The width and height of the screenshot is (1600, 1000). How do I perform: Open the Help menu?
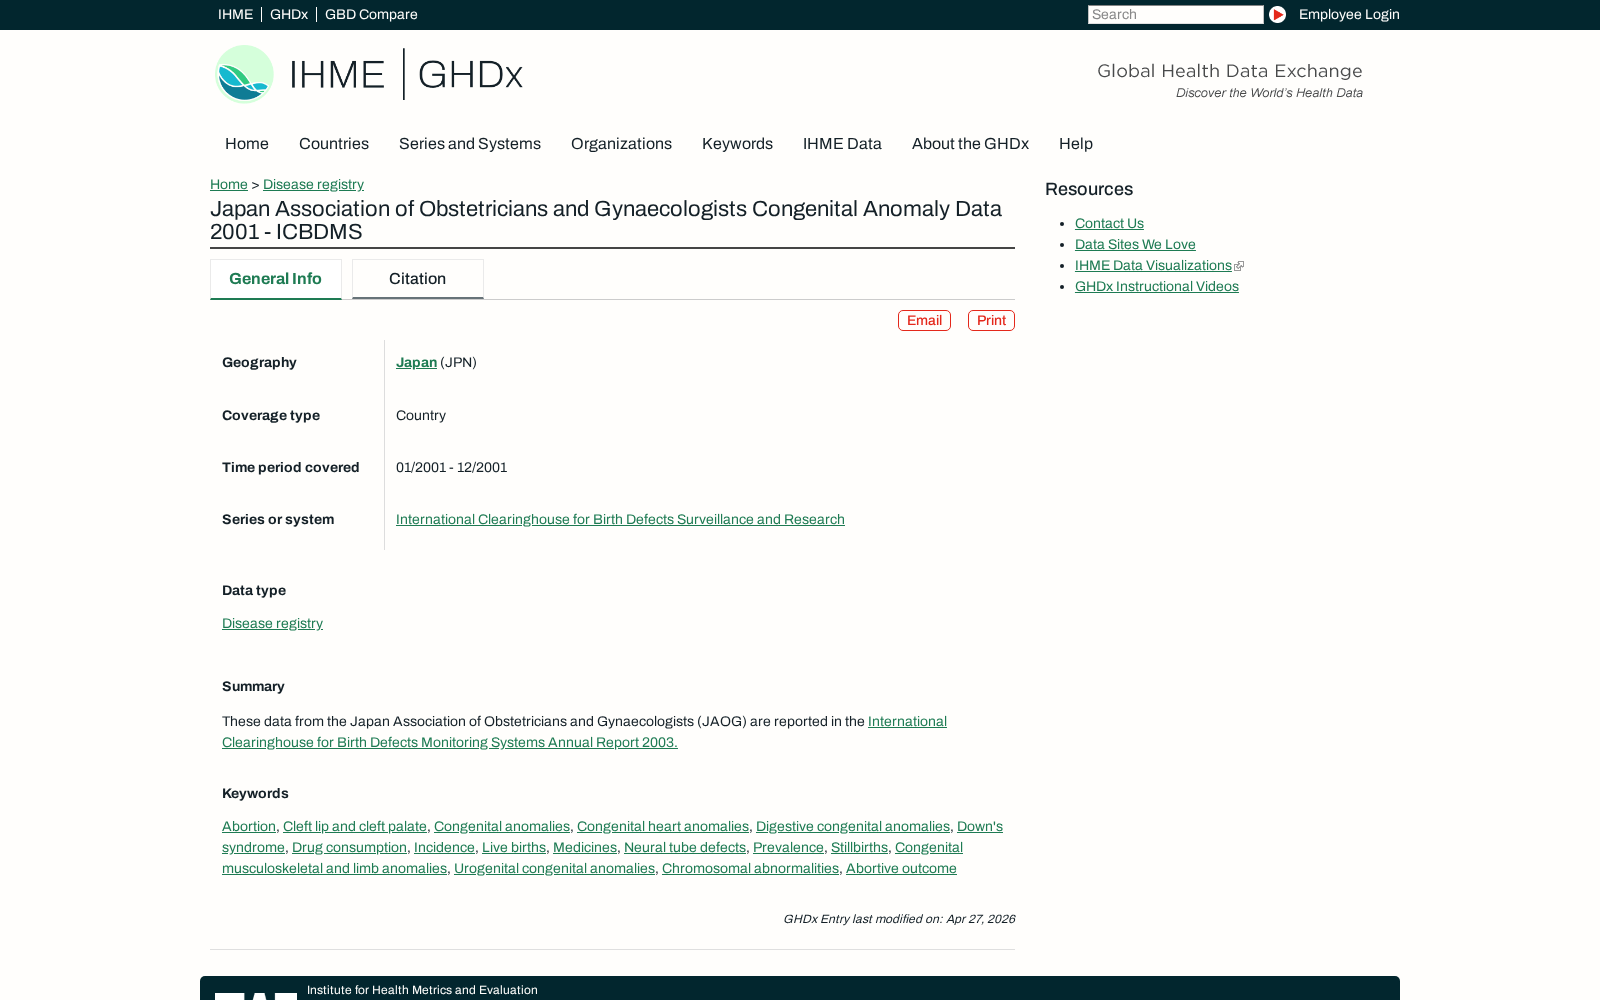click(1076, 144)
